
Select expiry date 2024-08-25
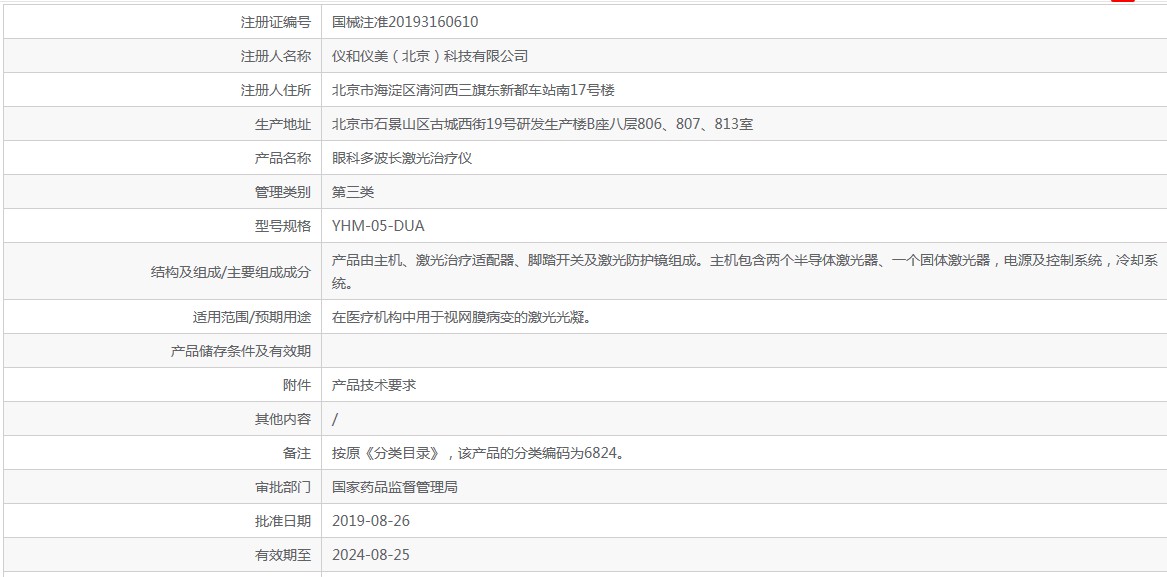coord(371,555)
